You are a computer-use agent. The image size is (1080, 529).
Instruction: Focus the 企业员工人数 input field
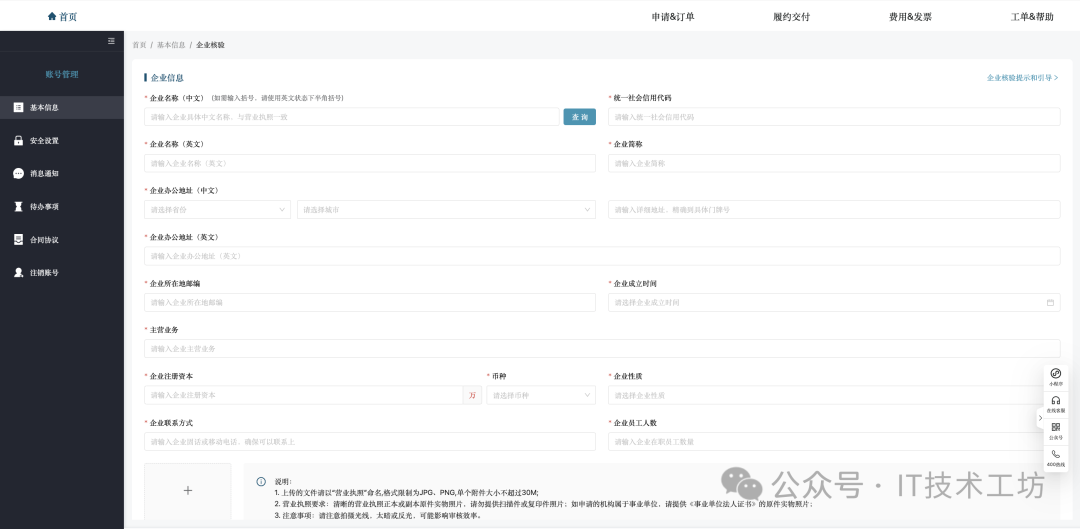(834, 442)
